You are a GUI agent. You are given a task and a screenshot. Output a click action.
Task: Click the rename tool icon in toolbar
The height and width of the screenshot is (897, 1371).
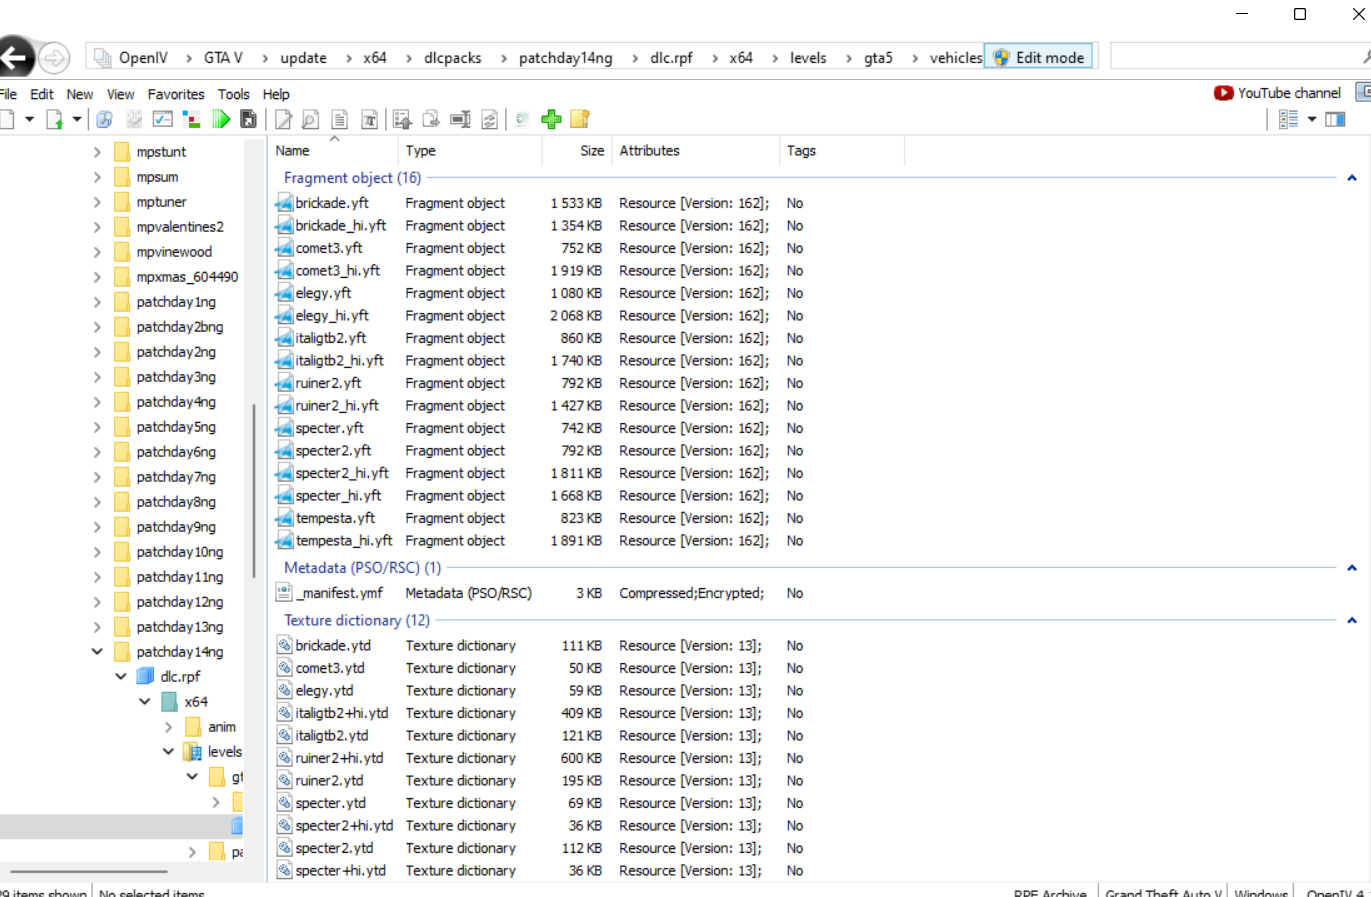pos(460,120)
